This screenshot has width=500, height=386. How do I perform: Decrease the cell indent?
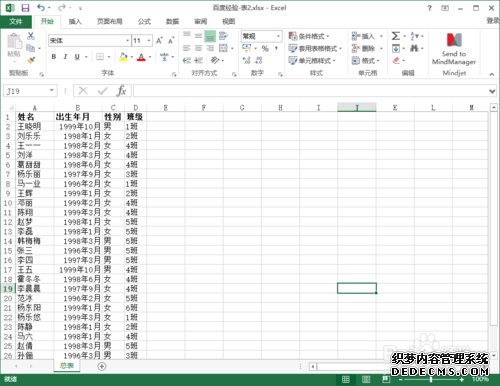pos(187,60)
